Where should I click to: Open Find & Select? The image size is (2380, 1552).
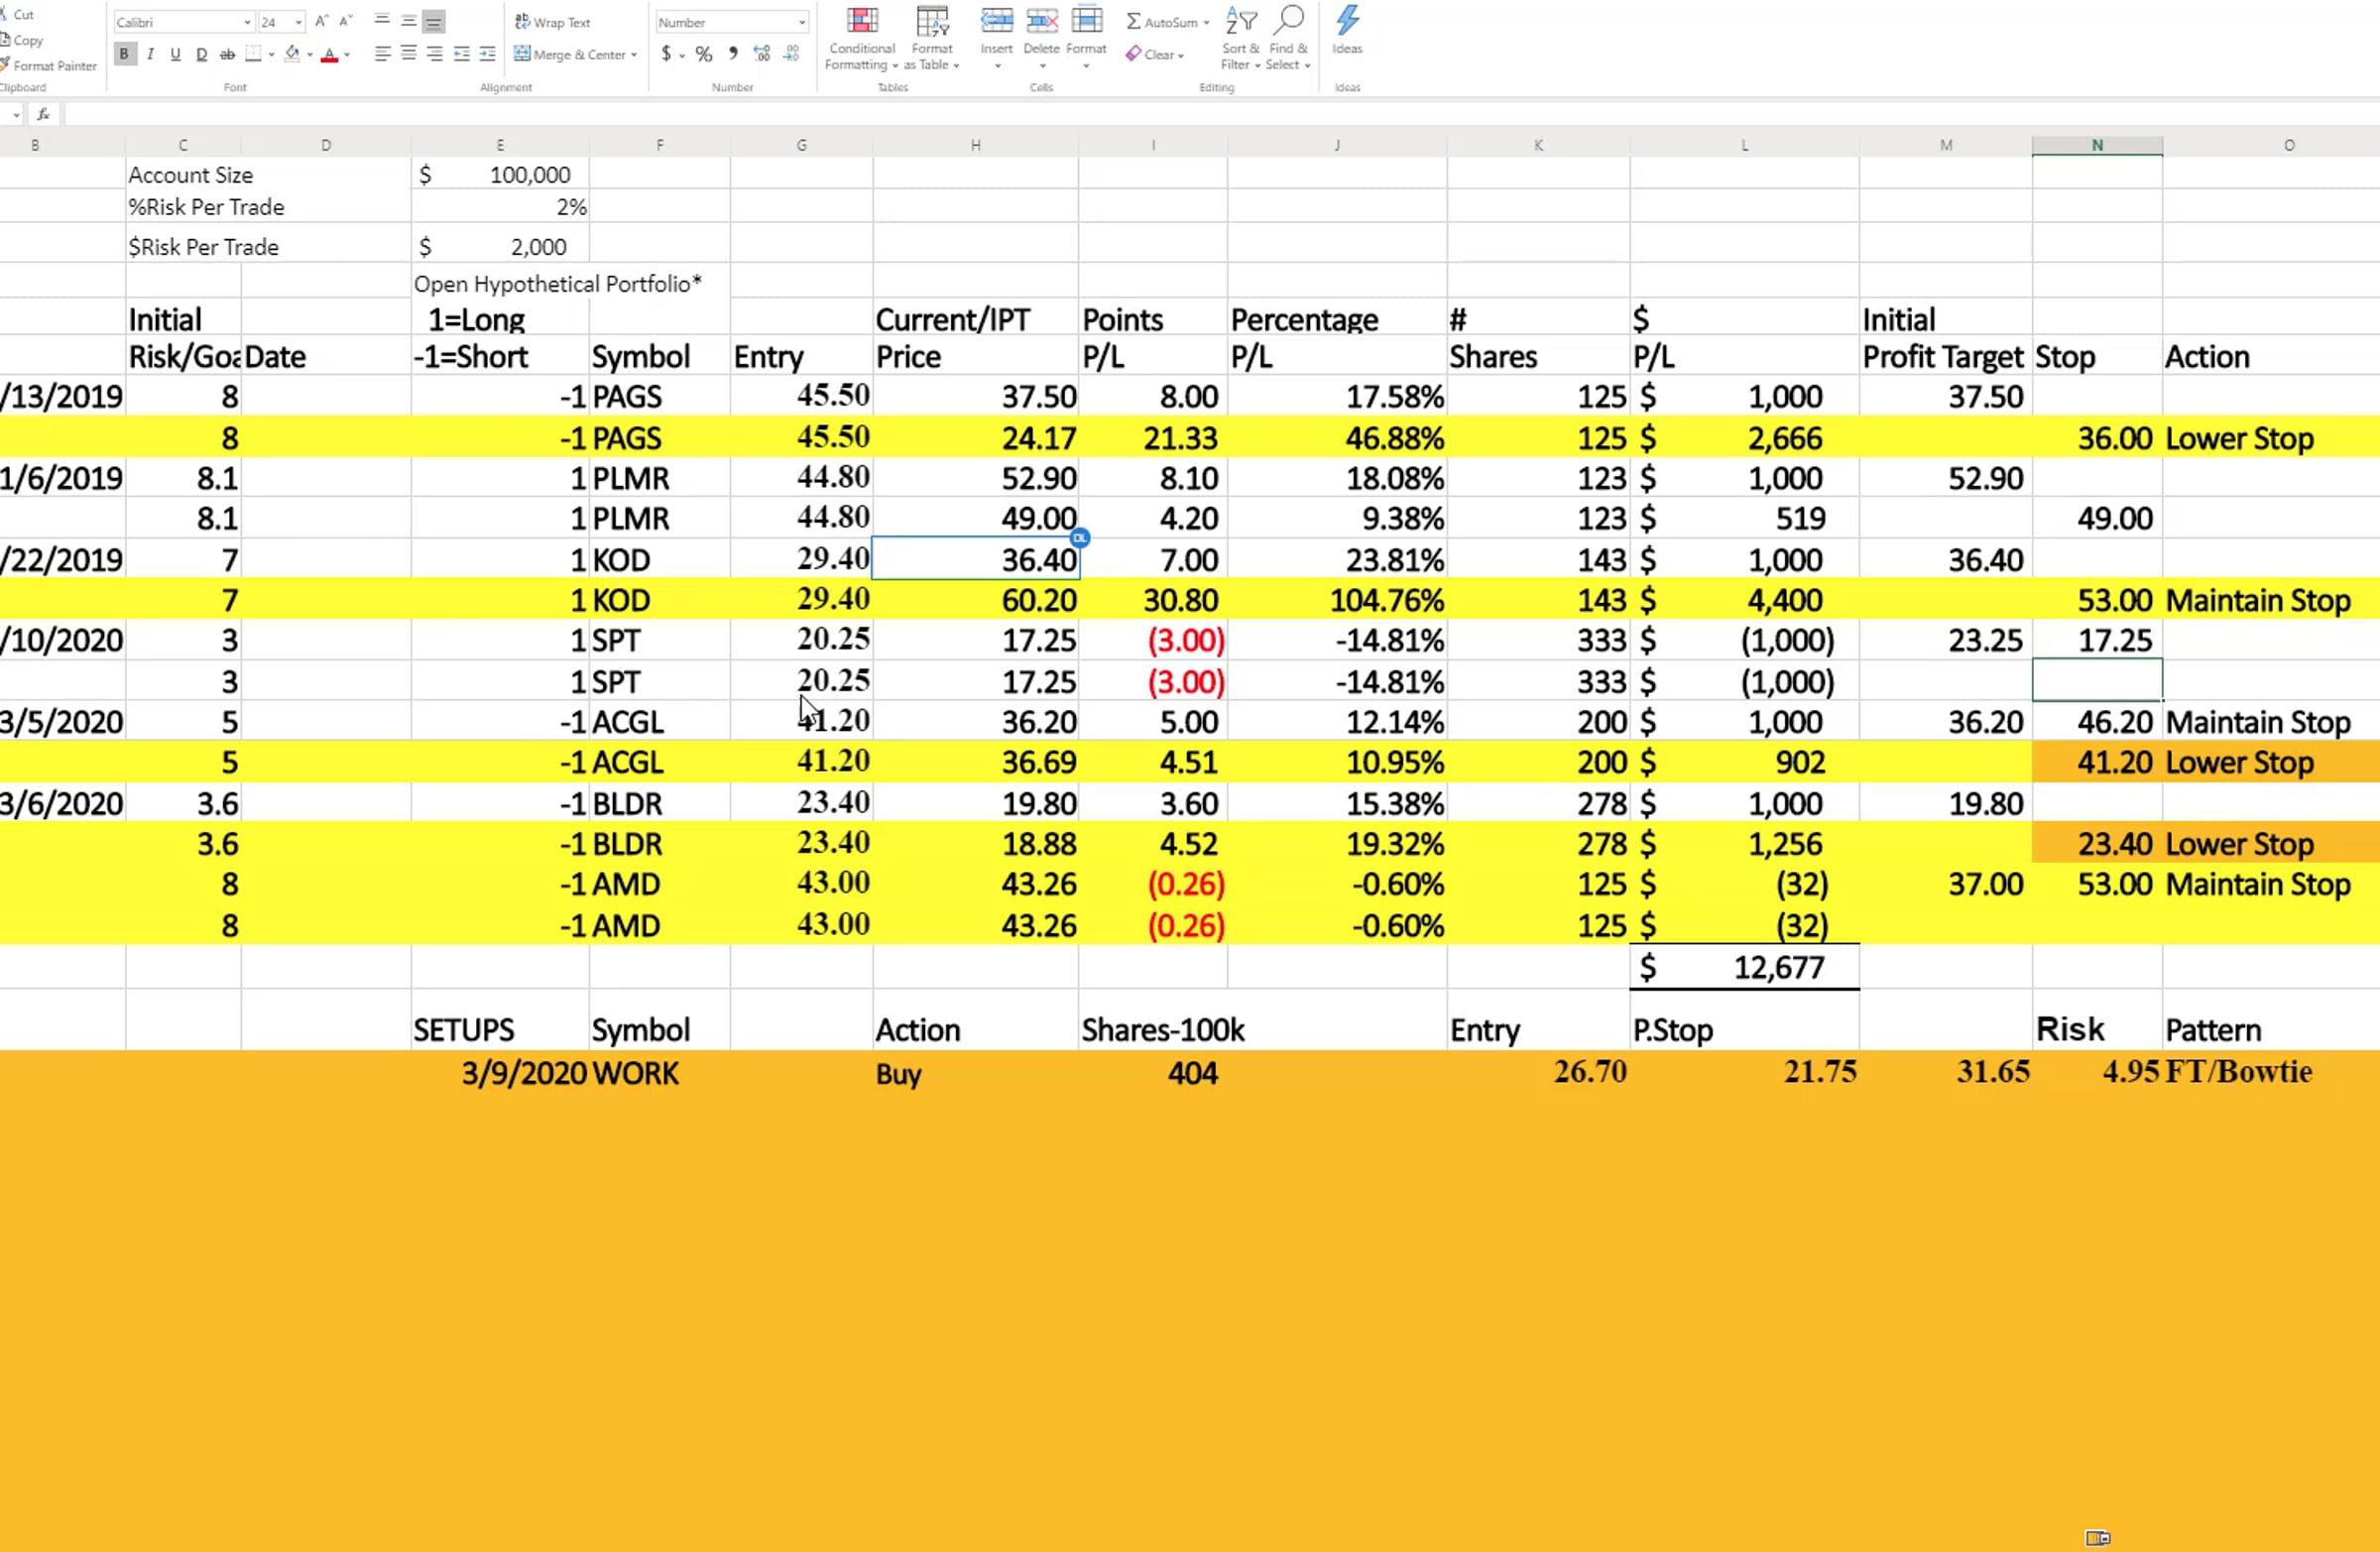click(x=1288, y=39)
